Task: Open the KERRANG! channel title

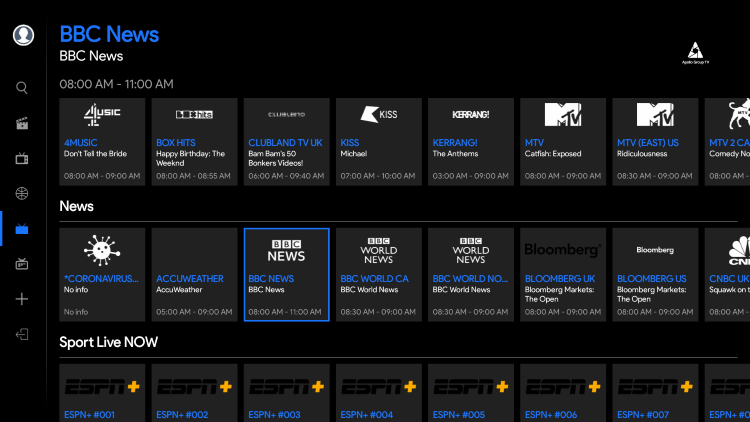Action: click(455, 143)
